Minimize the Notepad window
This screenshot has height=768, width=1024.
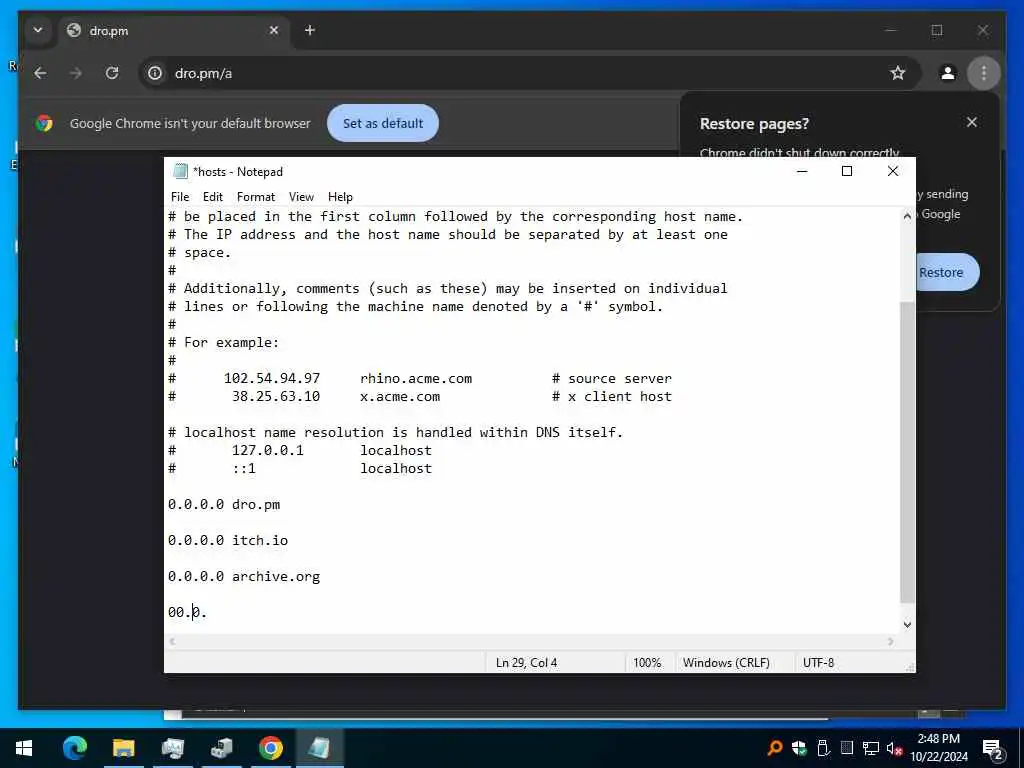tap(802, 171)
